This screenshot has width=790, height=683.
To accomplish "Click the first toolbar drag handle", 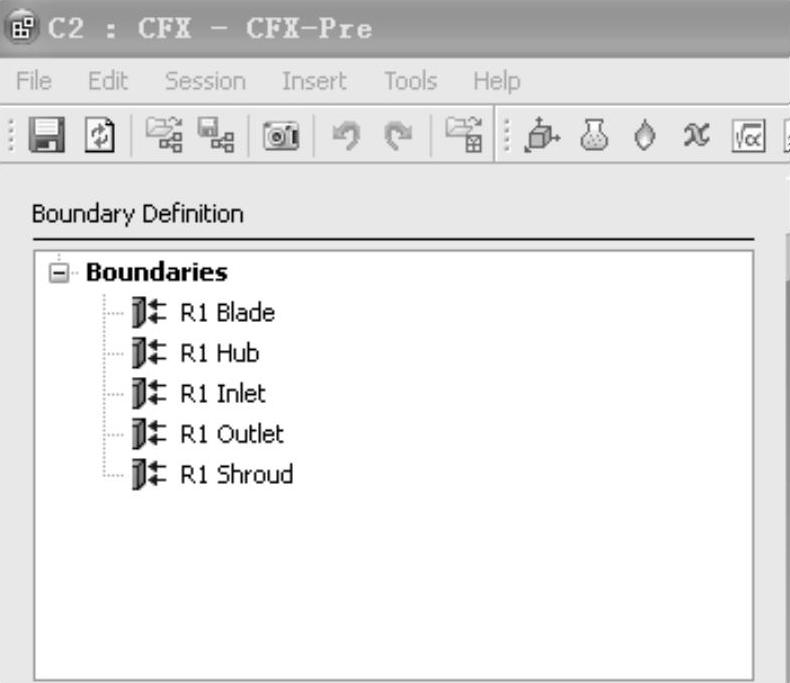I will pyautogui.click(x=12, y=135).
